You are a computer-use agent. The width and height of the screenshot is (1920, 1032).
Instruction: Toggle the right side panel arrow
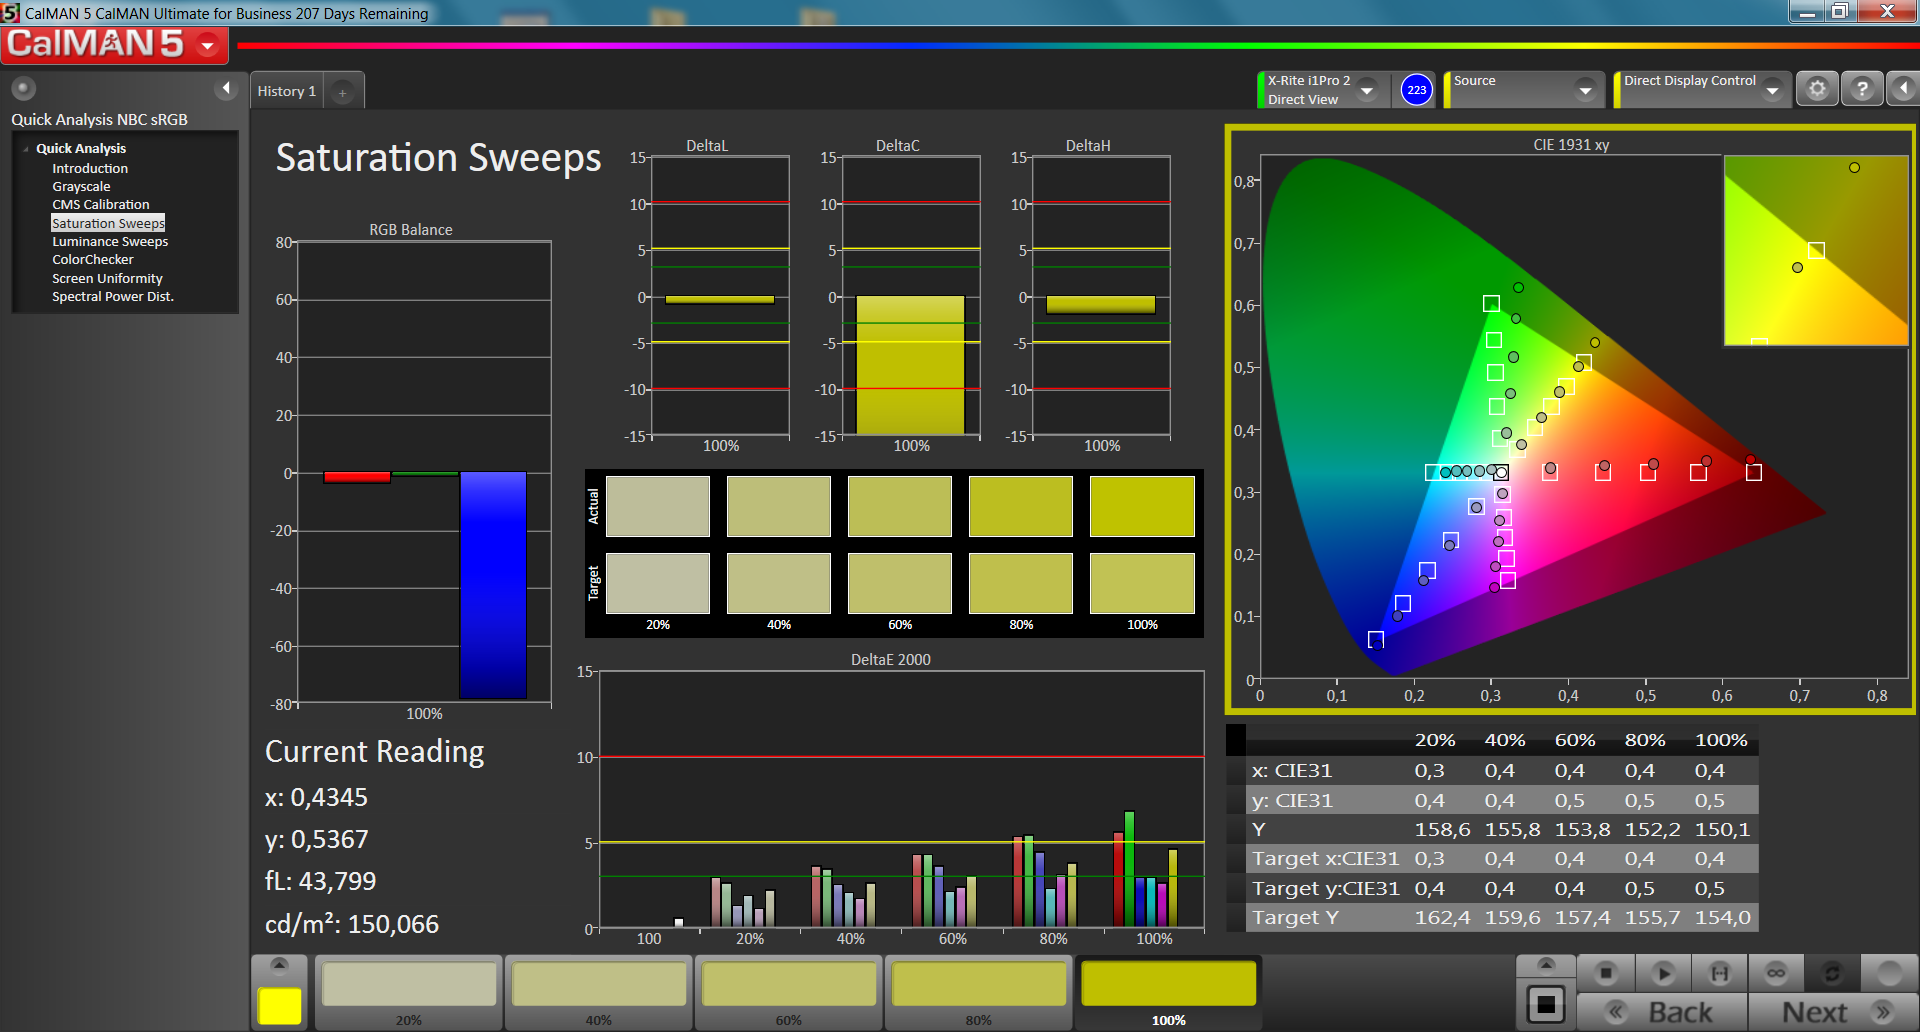click(1904, 89)
